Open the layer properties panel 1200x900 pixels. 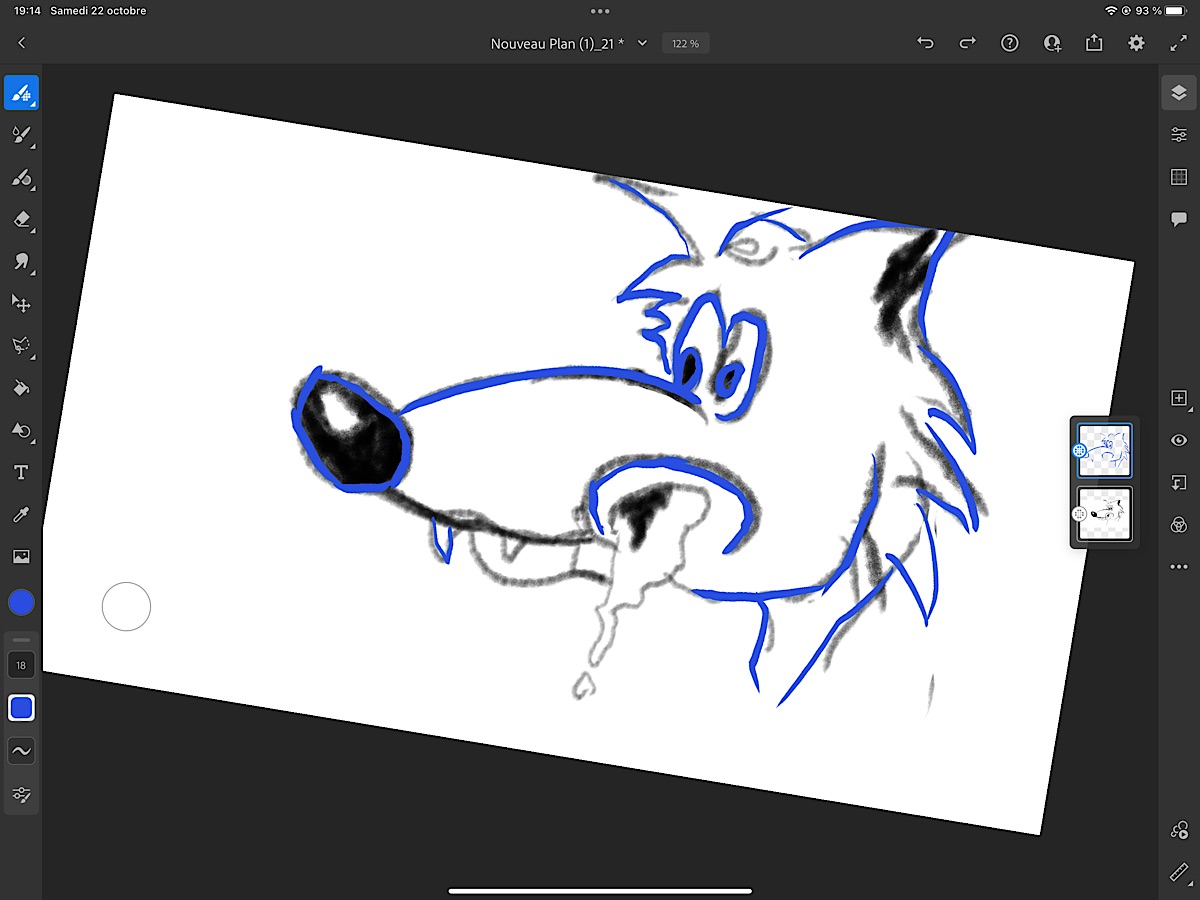1178,135
